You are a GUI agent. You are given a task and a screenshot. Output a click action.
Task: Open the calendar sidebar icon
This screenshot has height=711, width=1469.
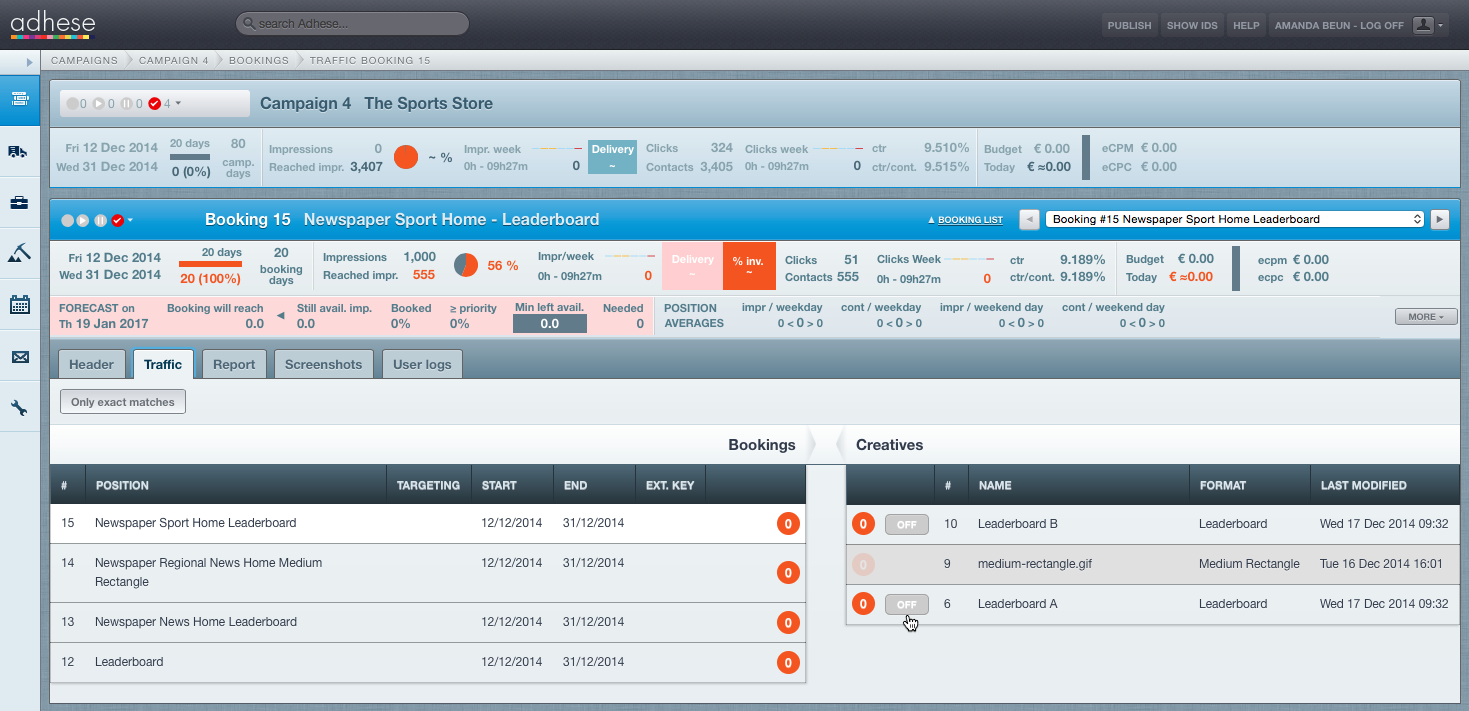[x=19, y=305]
